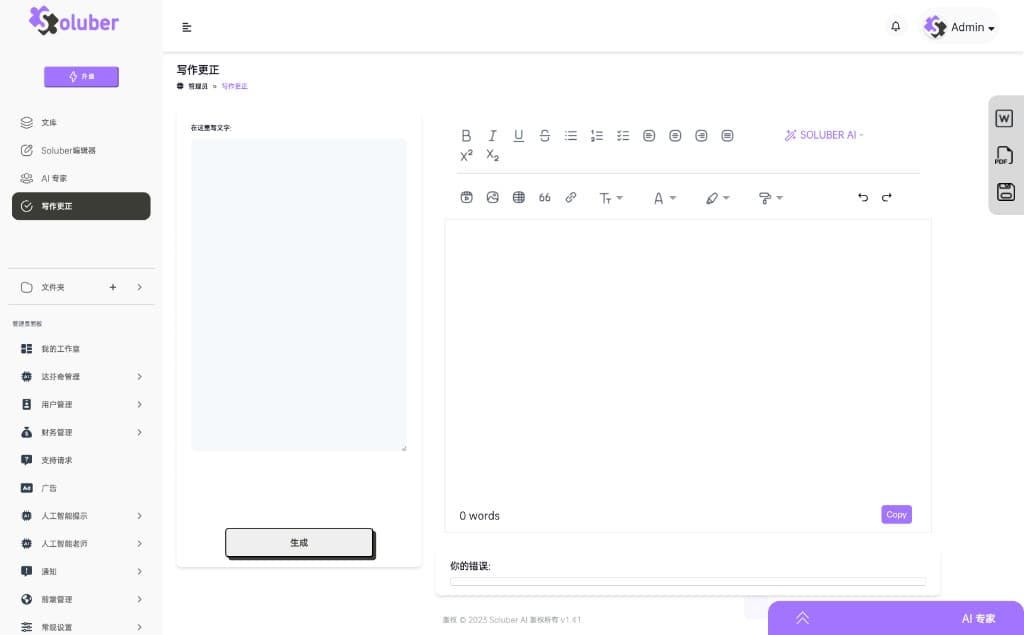Viewport: 1024px width, 635px height.
Task: Open the highlighter color dropdown
Action: [717, 198]
